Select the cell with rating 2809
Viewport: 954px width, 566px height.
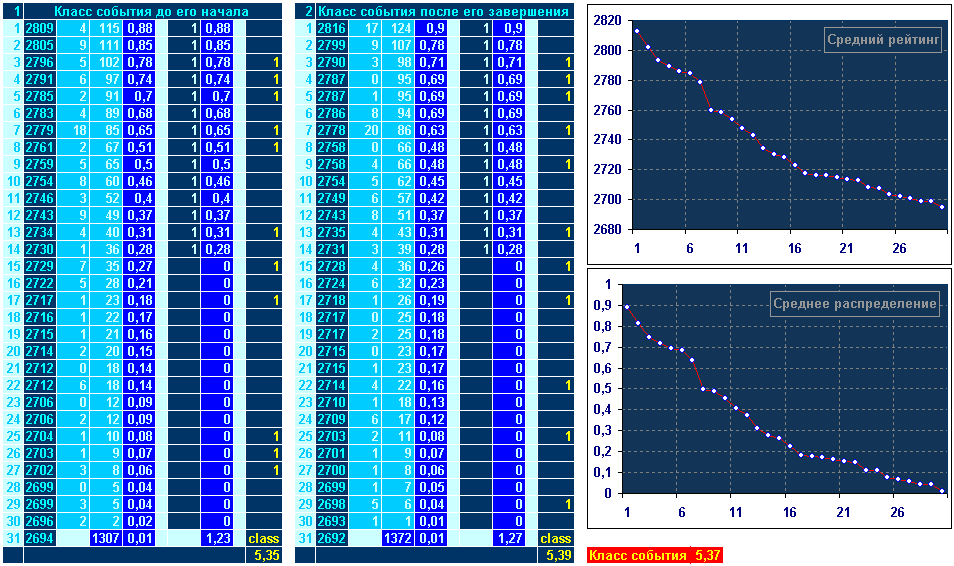coord(39,28)
